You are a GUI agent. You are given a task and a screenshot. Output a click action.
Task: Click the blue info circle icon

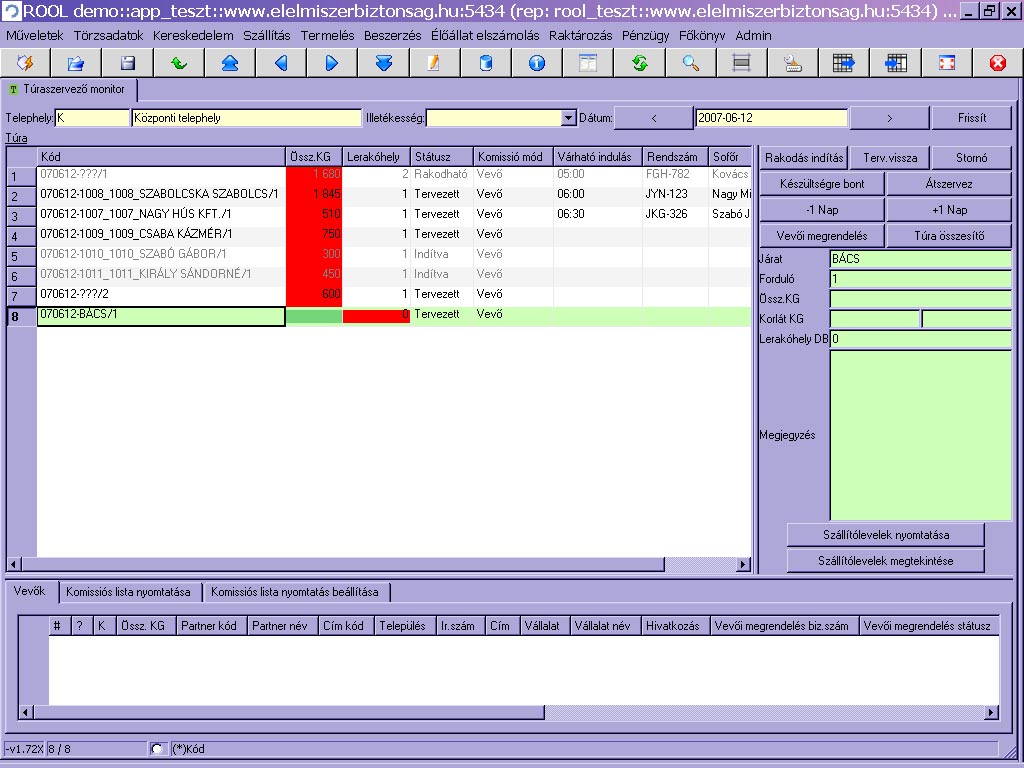[x=537, y=63]
